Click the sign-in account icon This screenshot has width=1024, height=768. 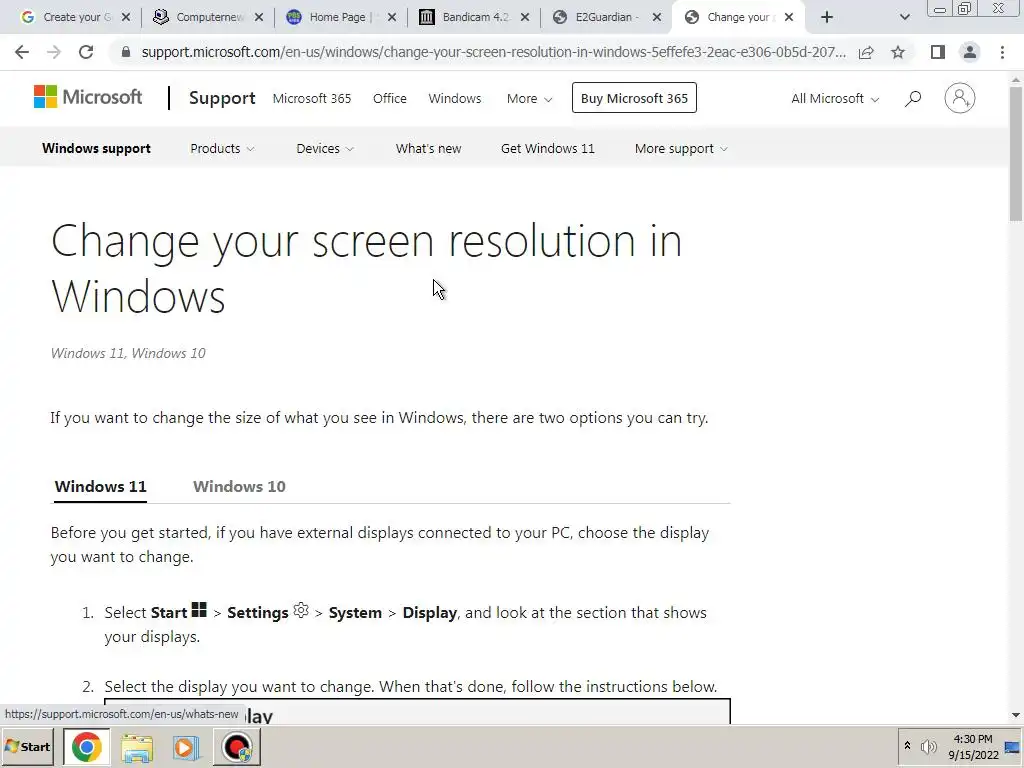coord(959,98)
